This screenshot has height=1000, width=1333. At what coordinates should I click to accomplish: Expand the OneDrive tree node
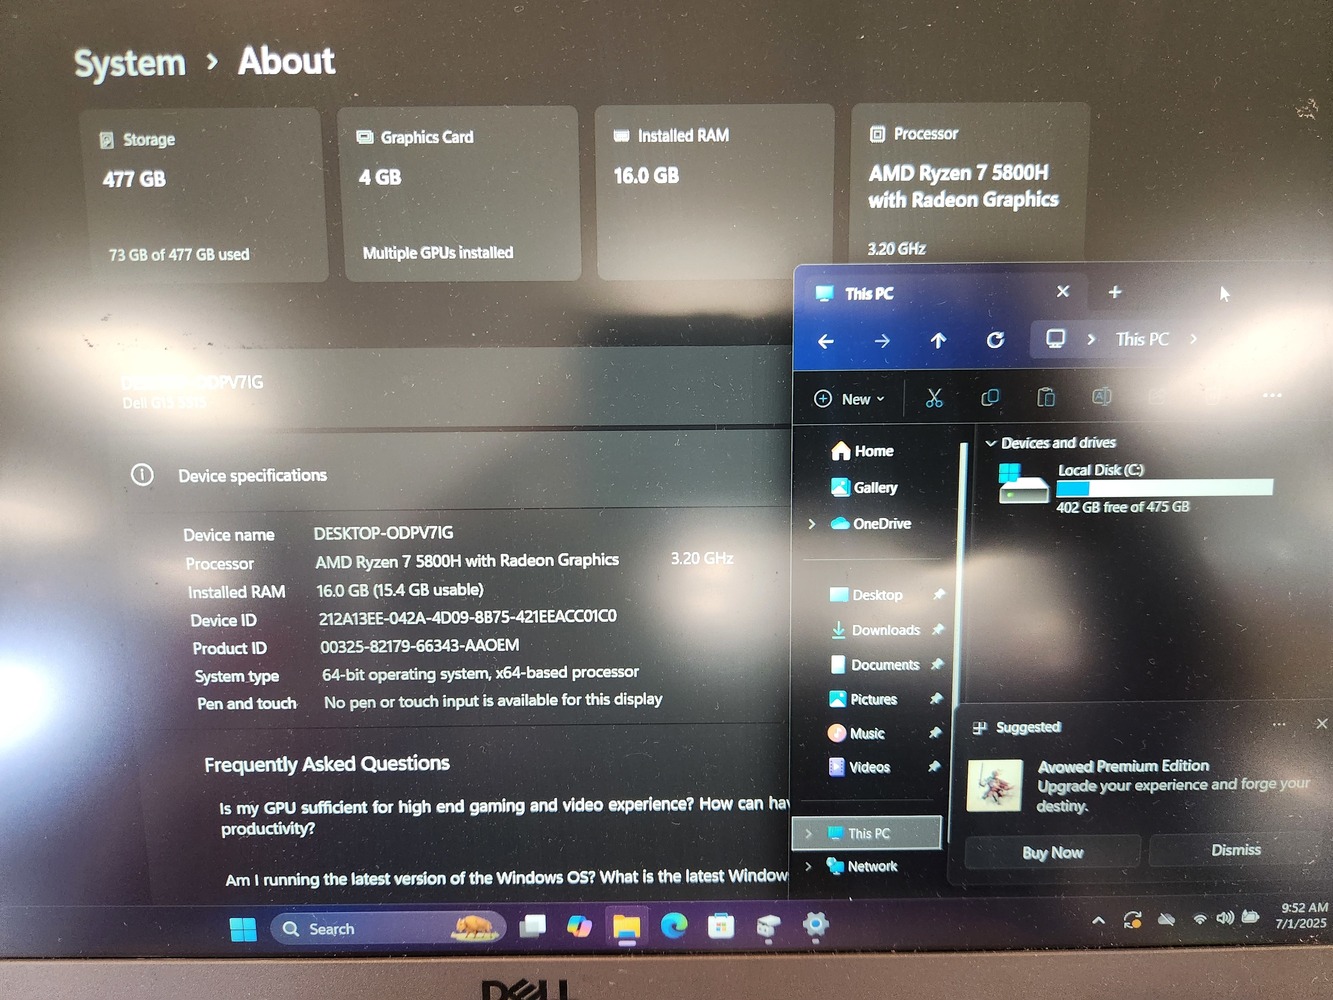812,523
